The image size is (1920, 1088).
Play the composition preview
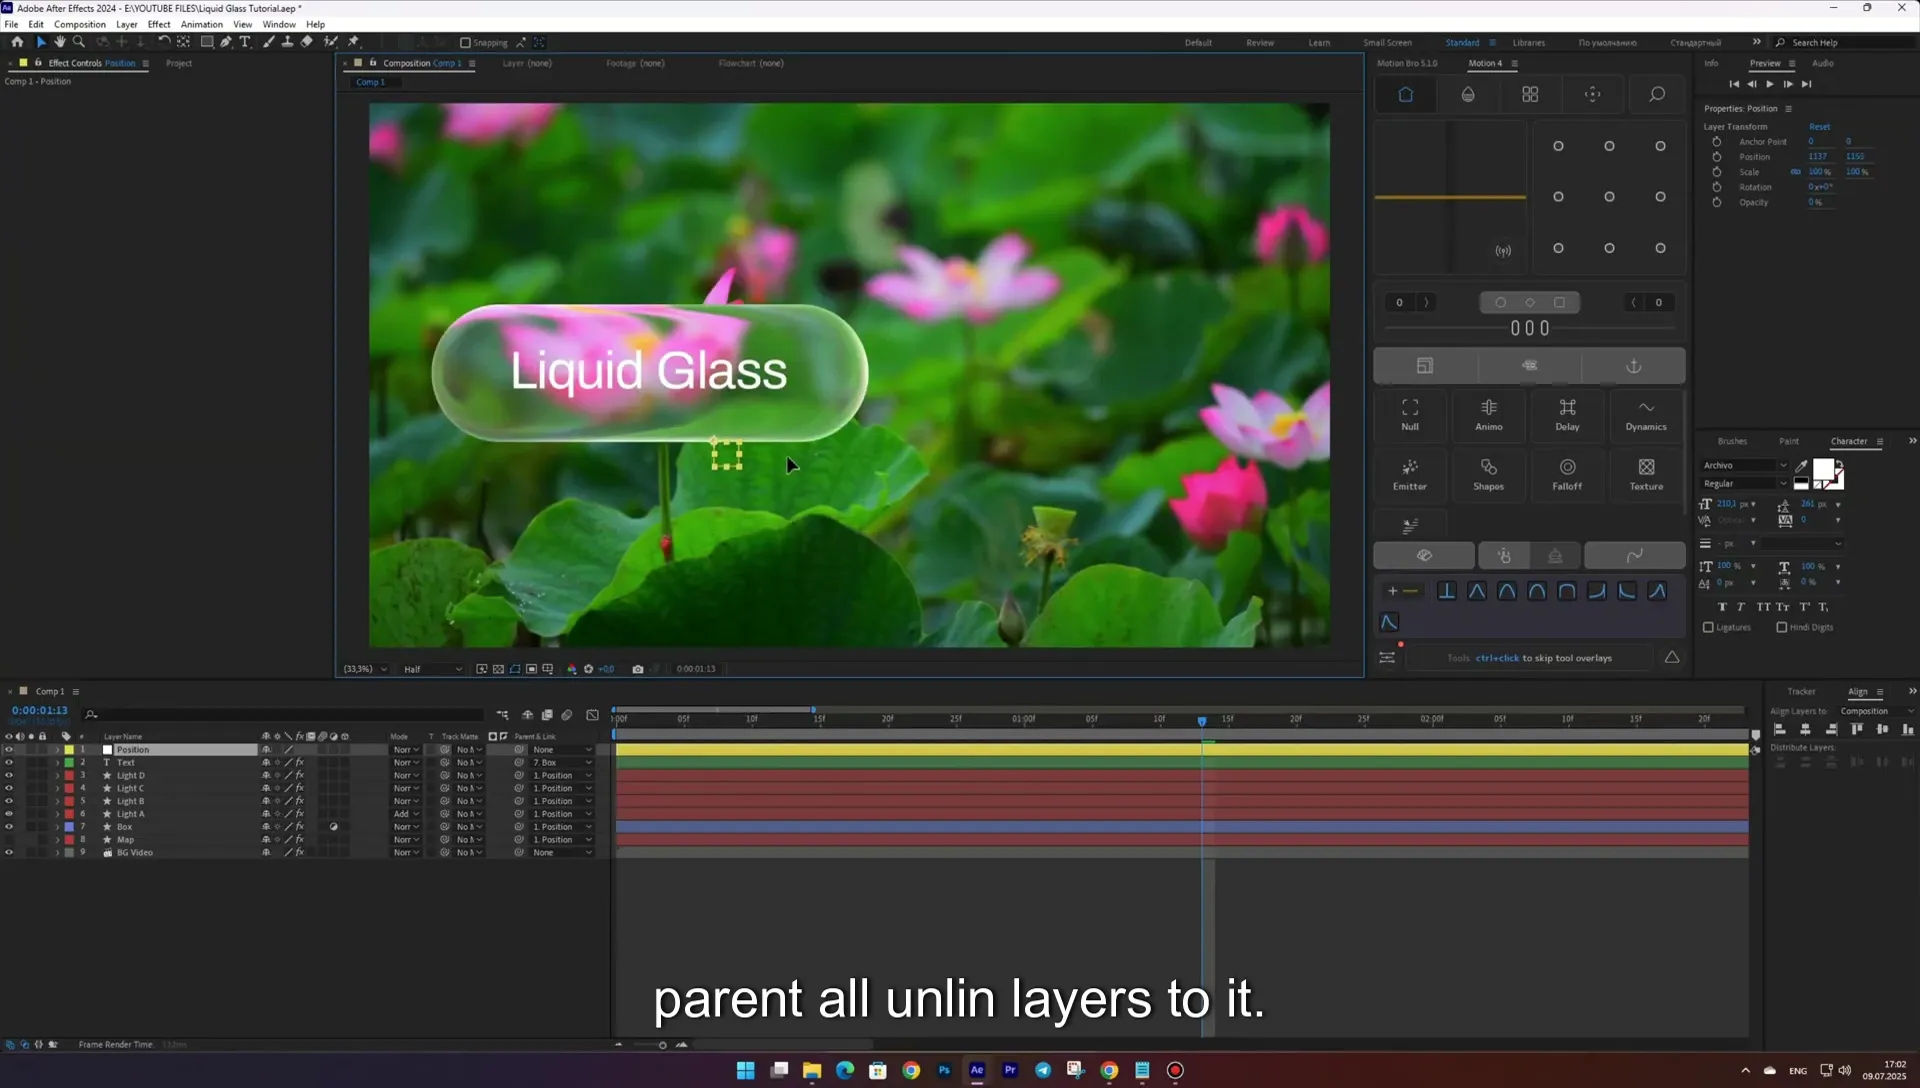[x=1770, y=84]
